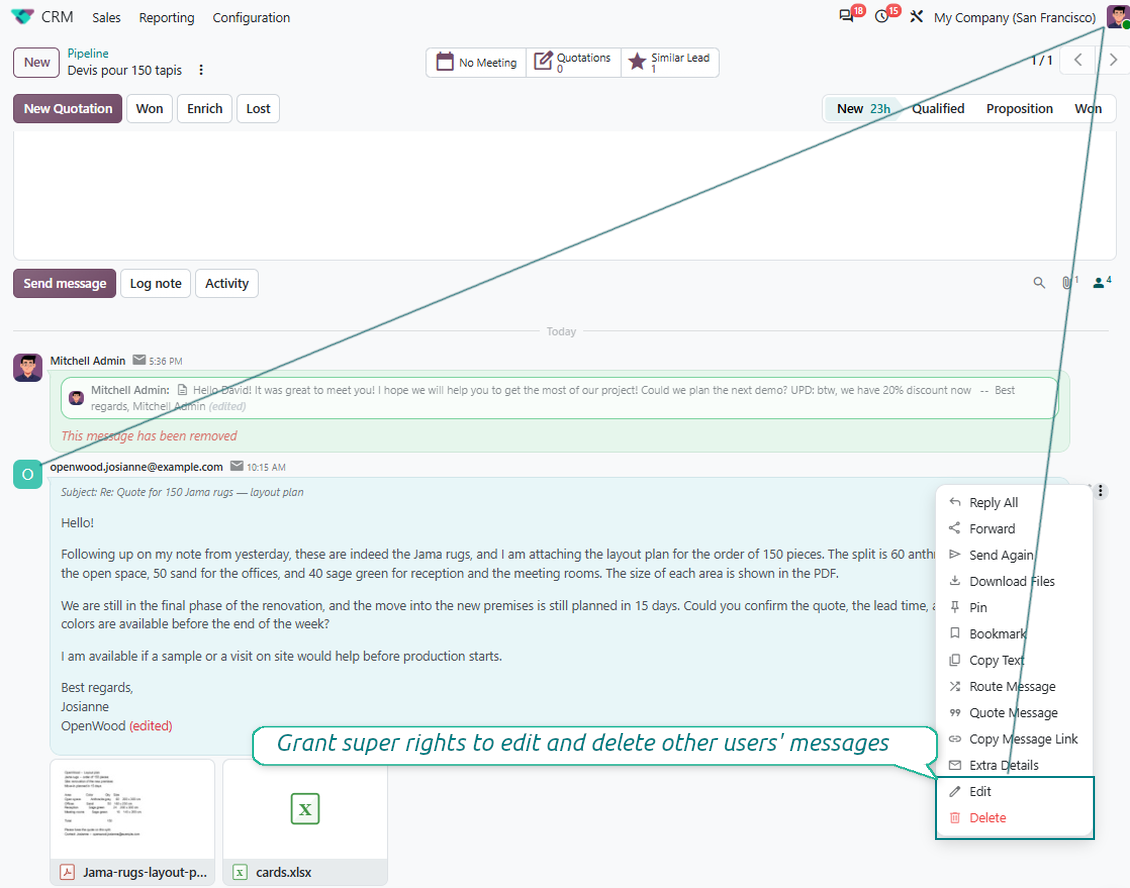Click the green O avatar of openwood.josianne
1130x888 pixels.
[x=27, y=474]
